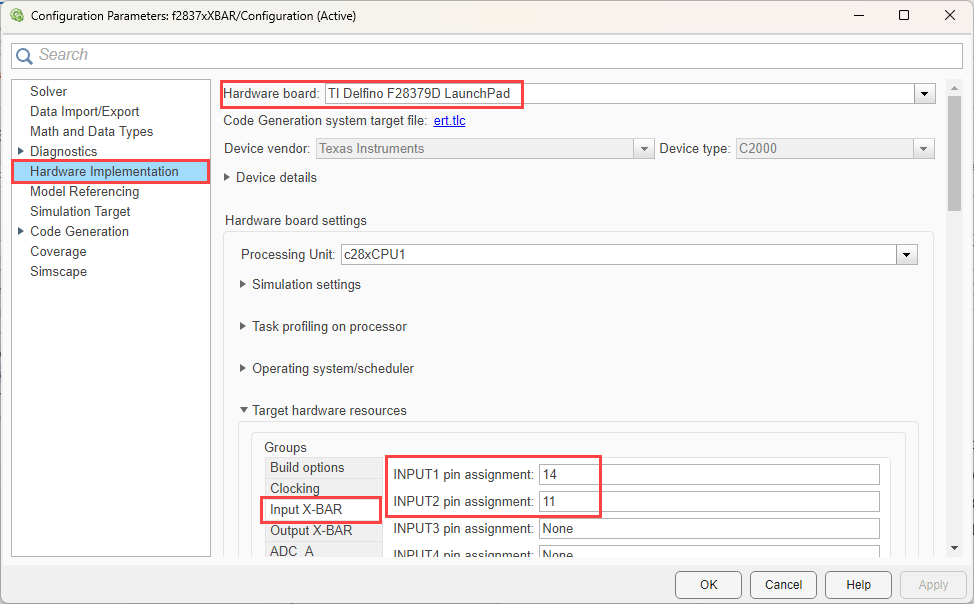Expand Task profiling on processor

243,327
